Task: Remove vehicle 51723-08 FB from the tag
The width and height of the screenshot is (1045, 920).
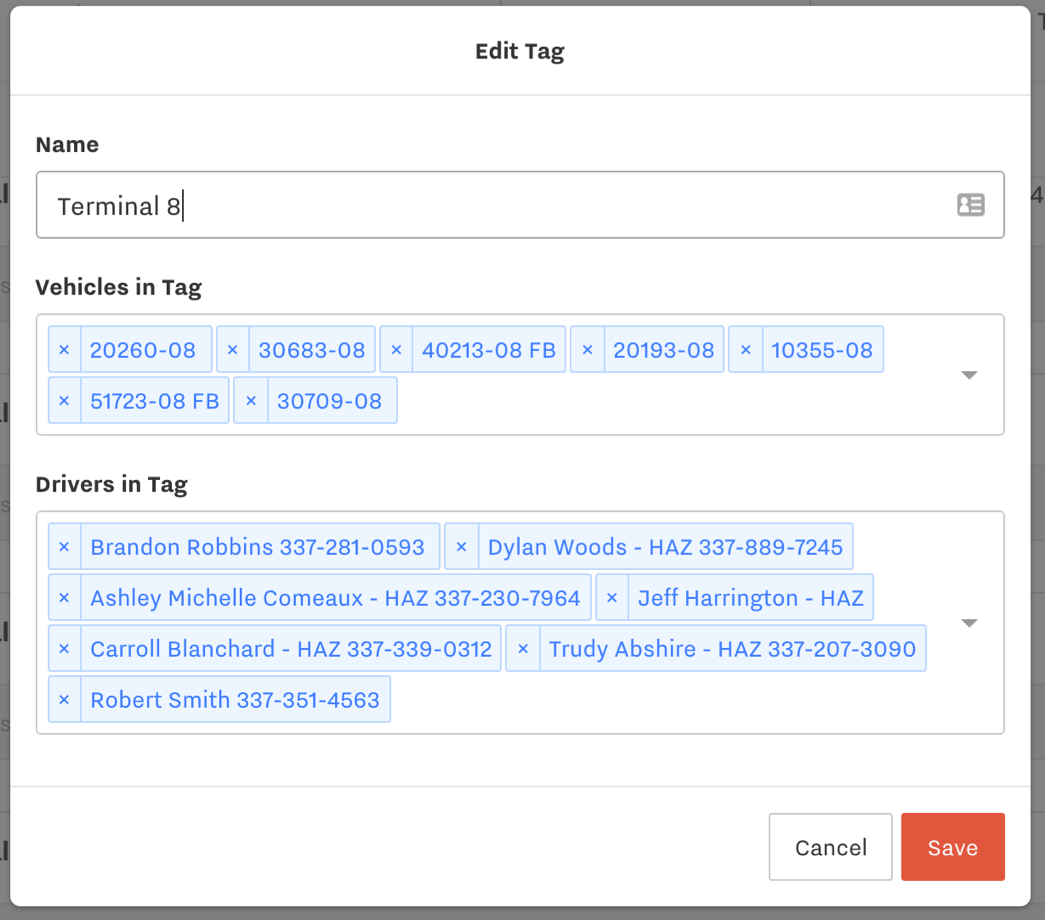Action: (x=64, y=399)
